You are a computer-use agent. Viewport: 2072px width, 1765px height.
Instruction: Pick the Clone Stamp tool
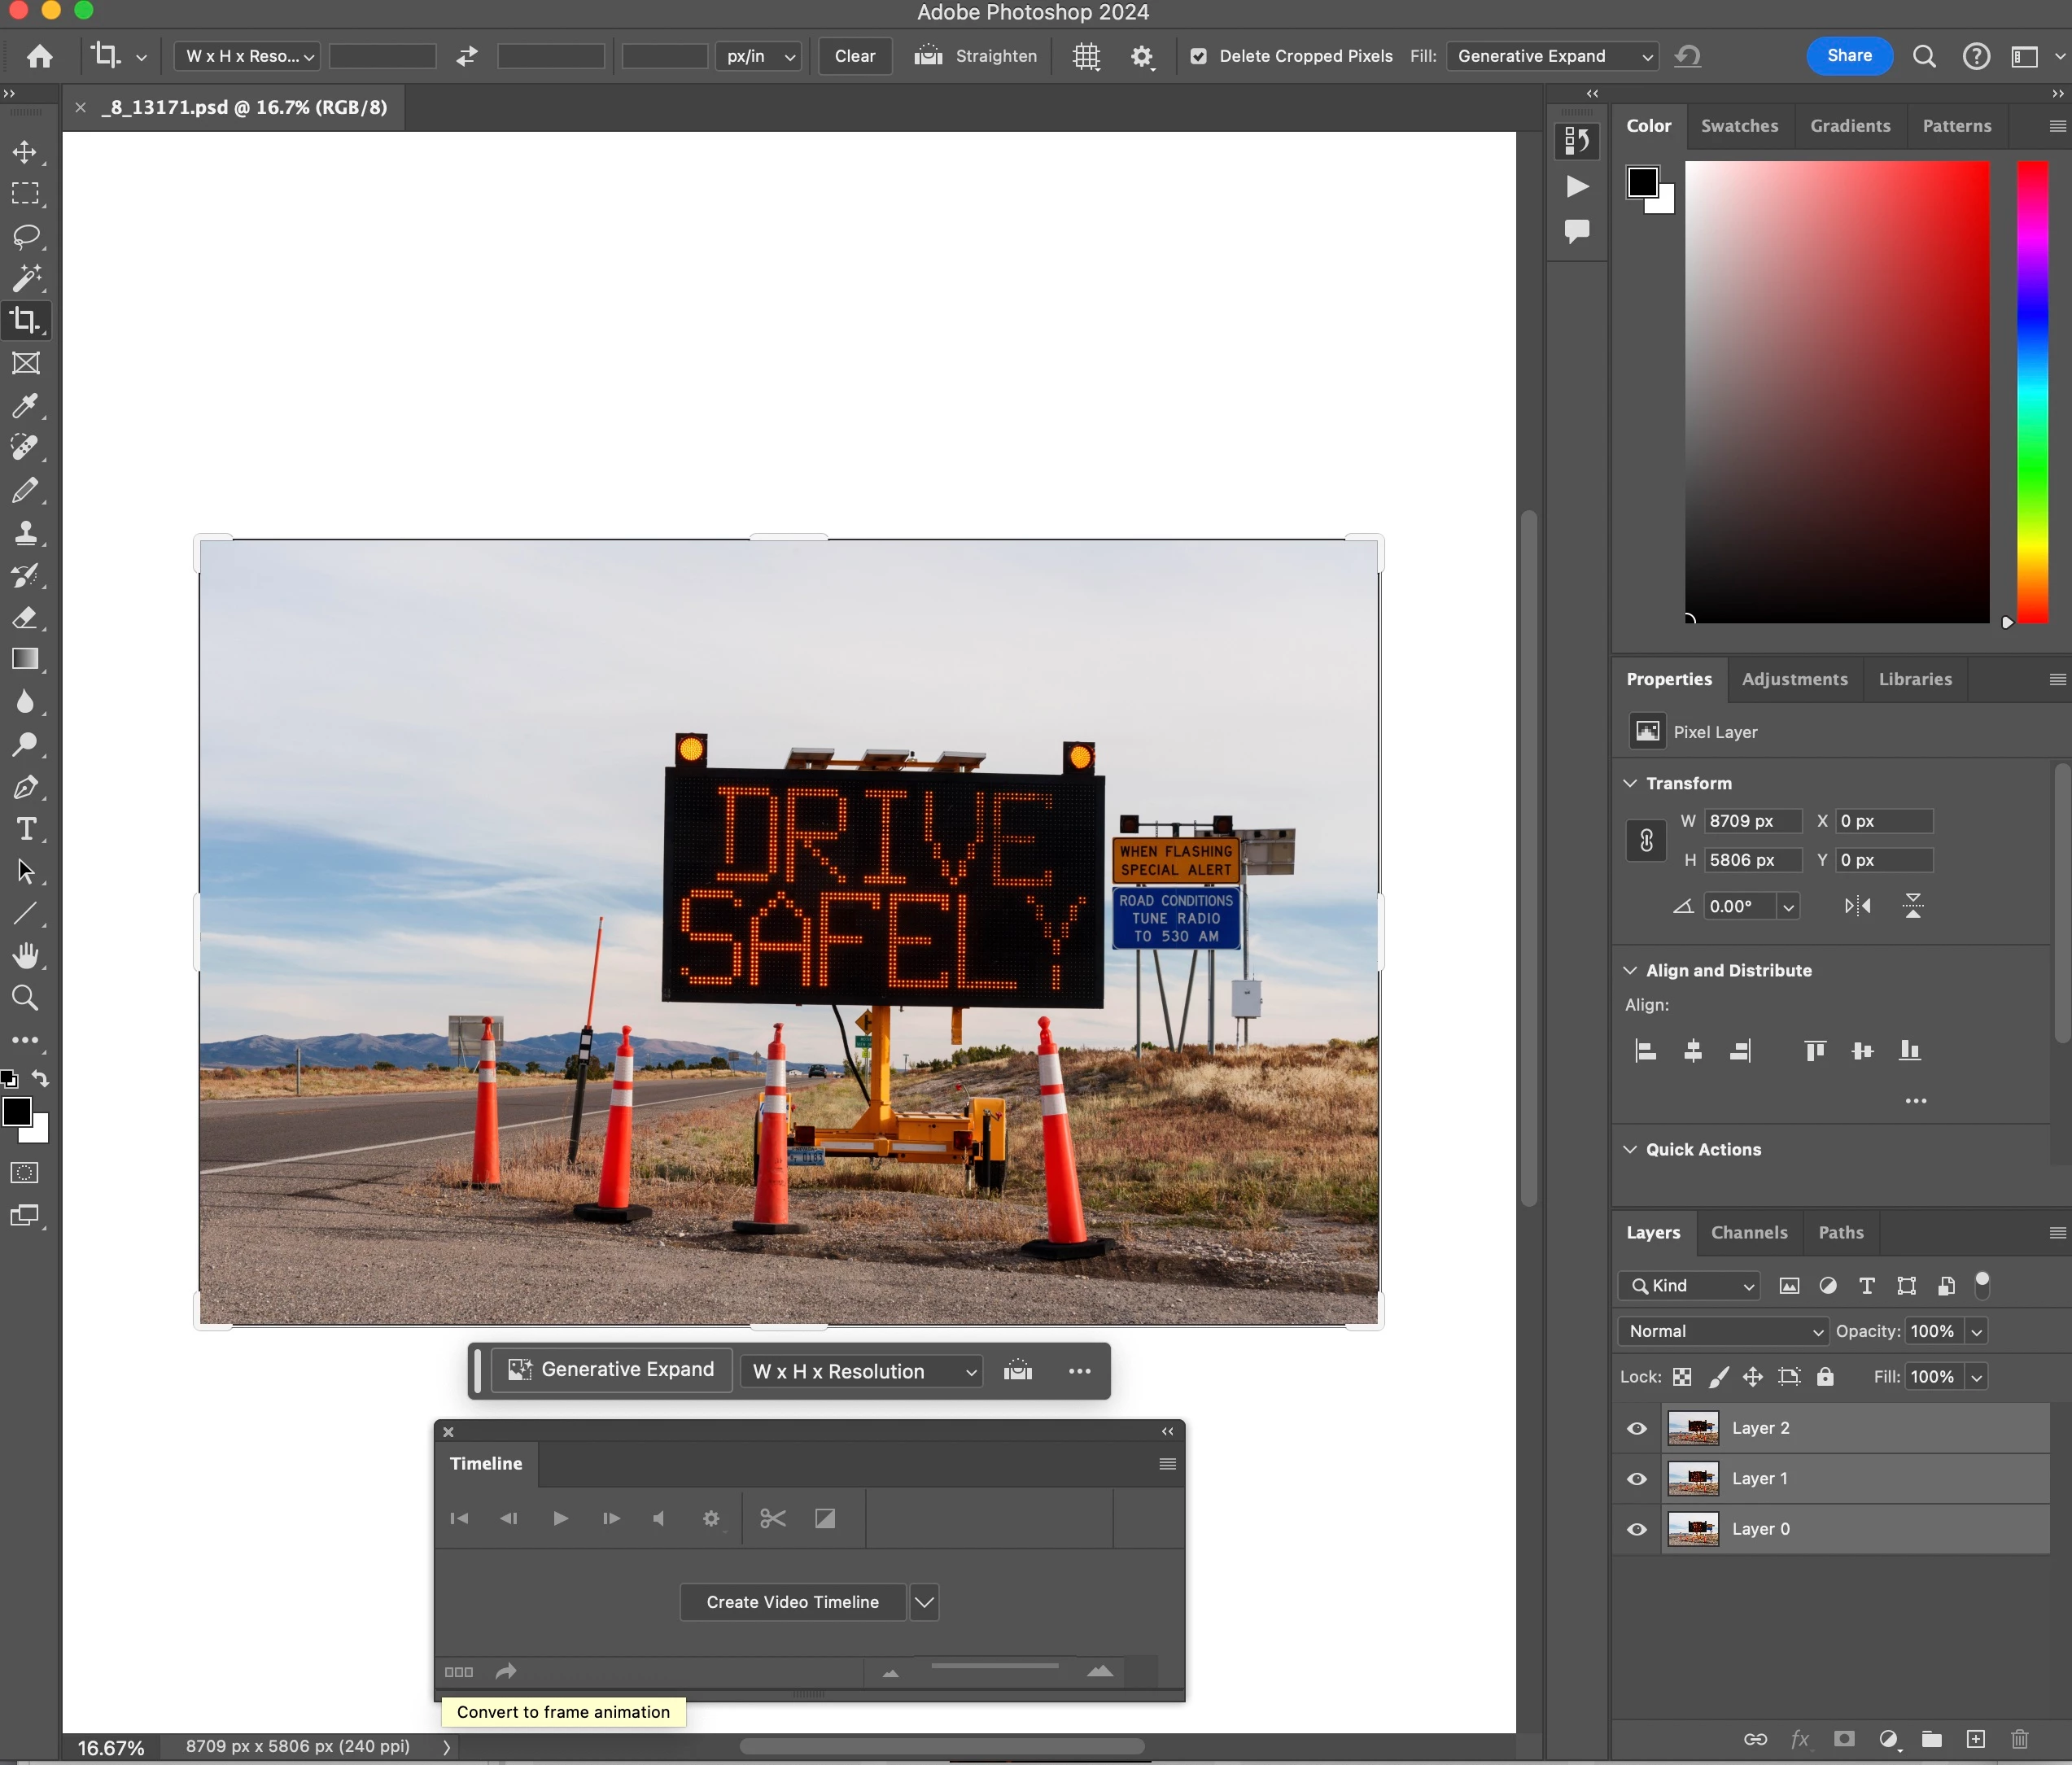tap(25, 532)
